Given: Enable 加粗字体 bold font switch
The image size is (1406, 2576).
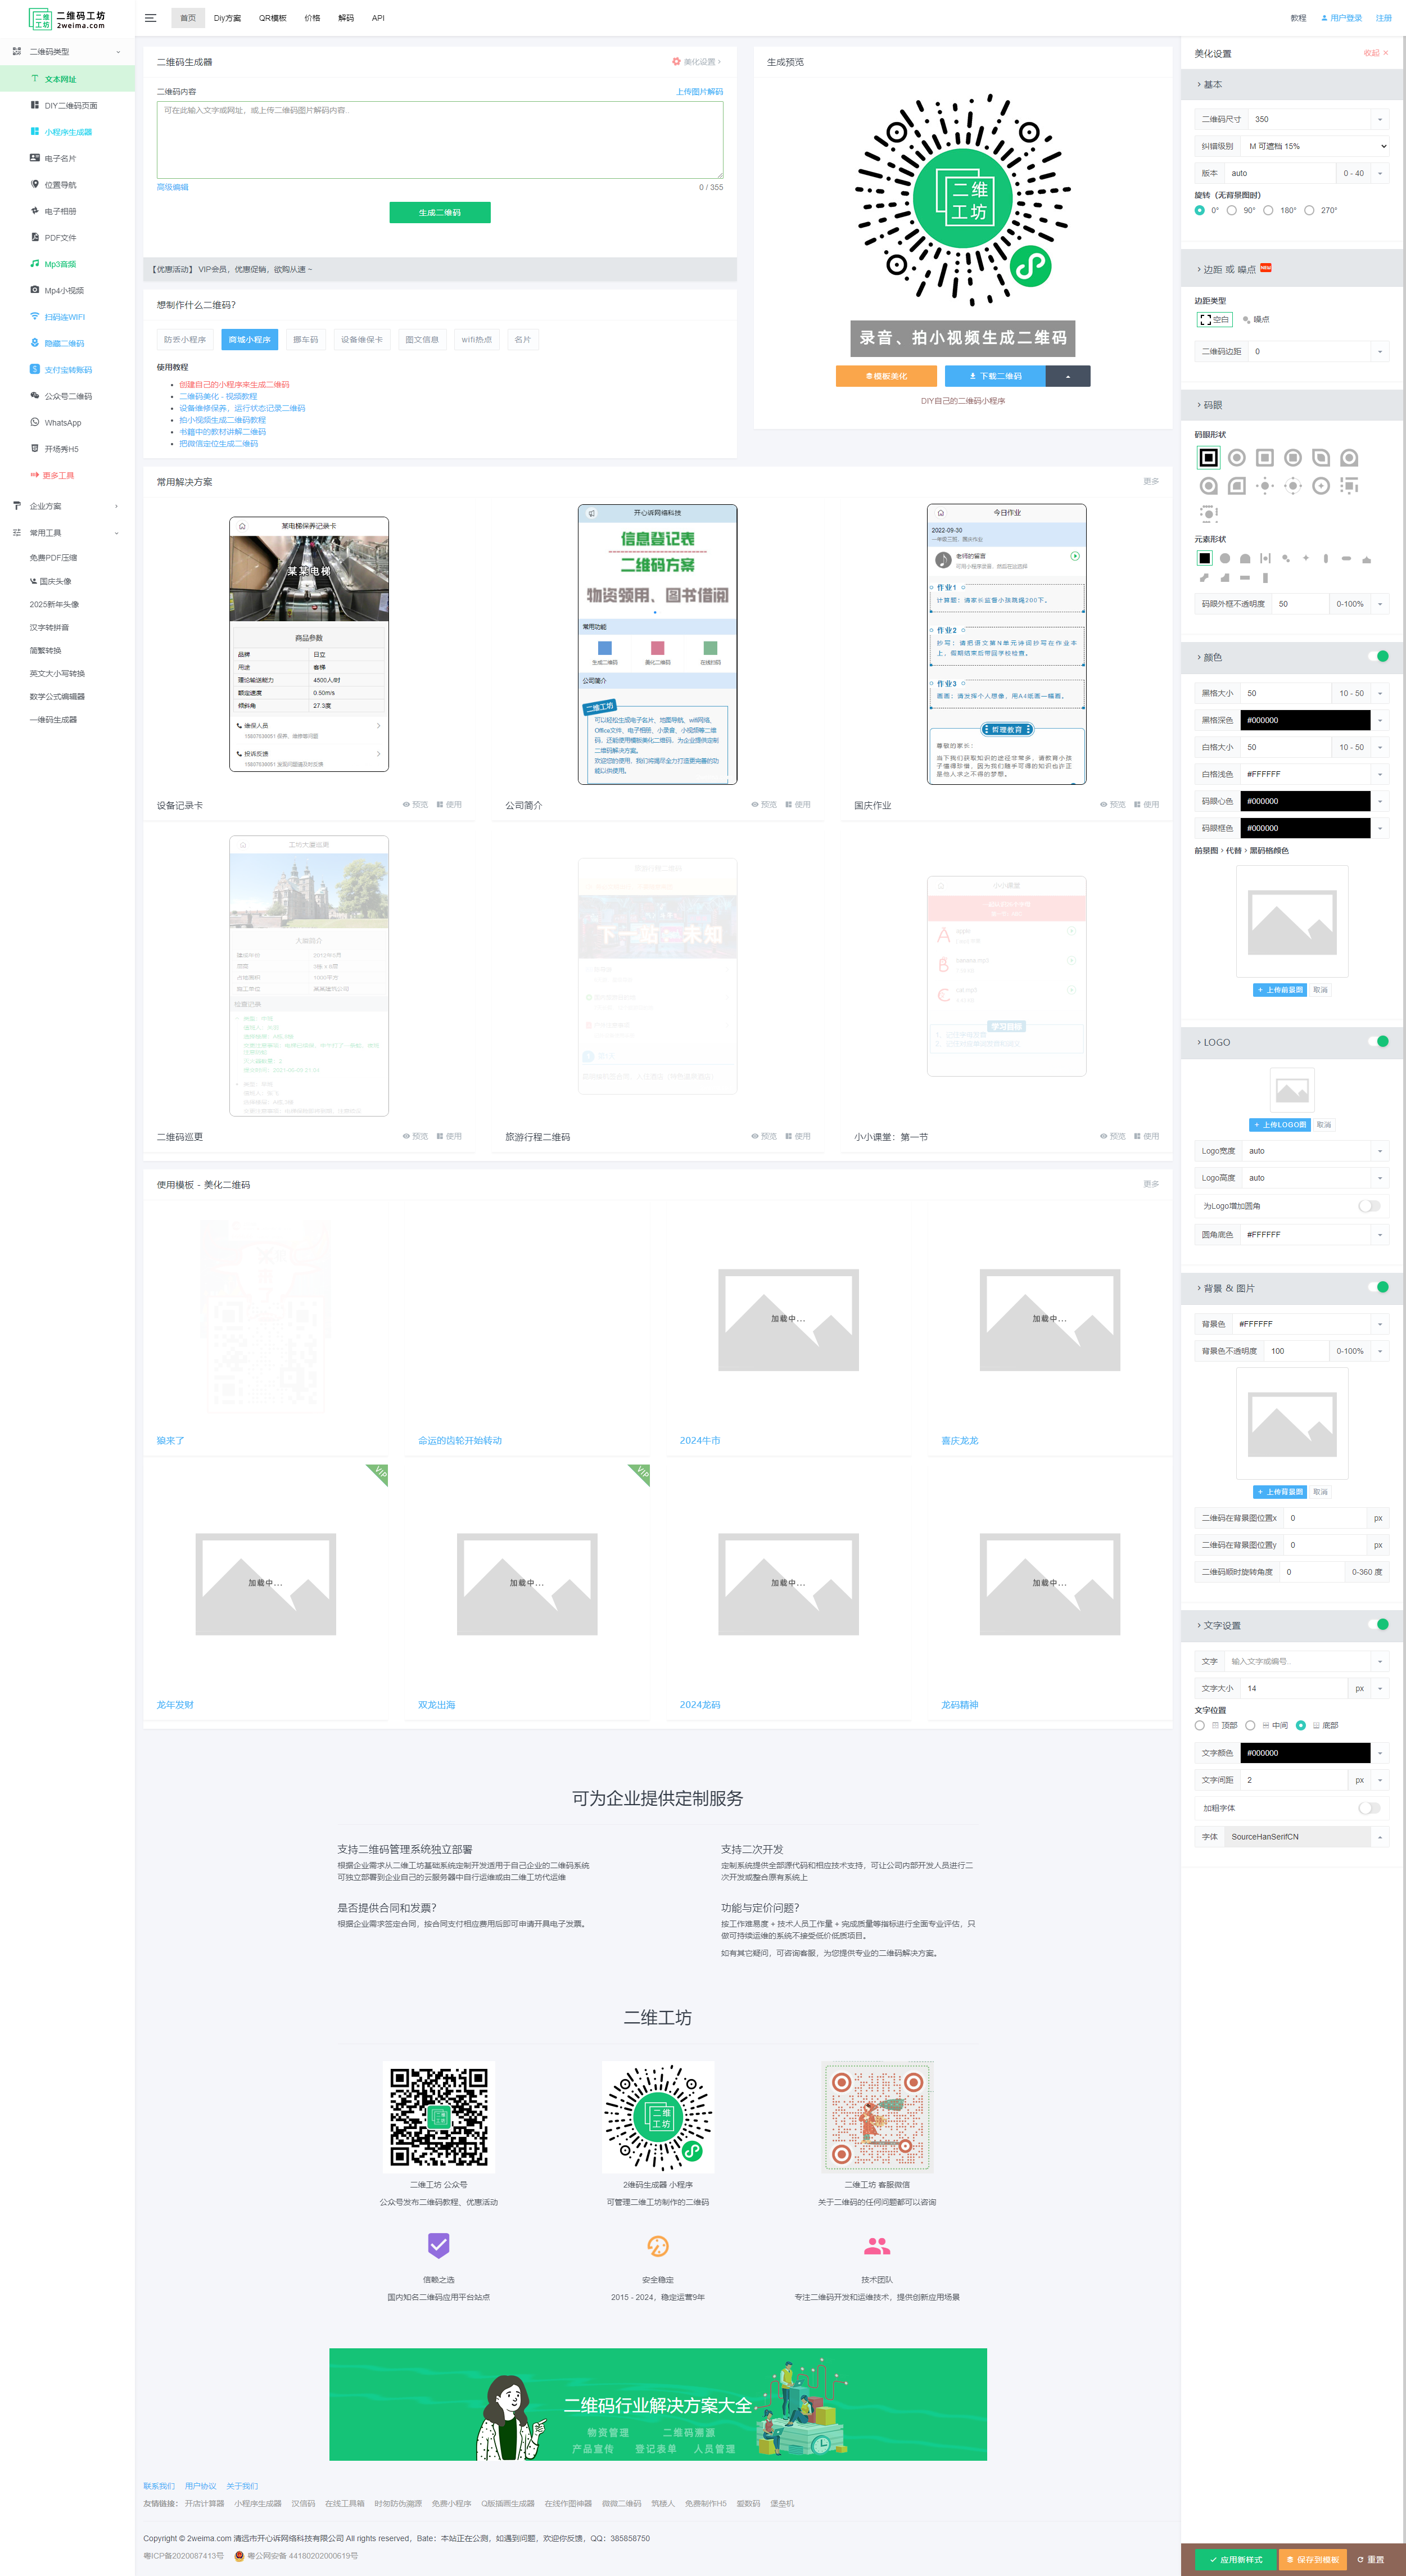Looking at the screenshot, I should coord(1369,1808).
